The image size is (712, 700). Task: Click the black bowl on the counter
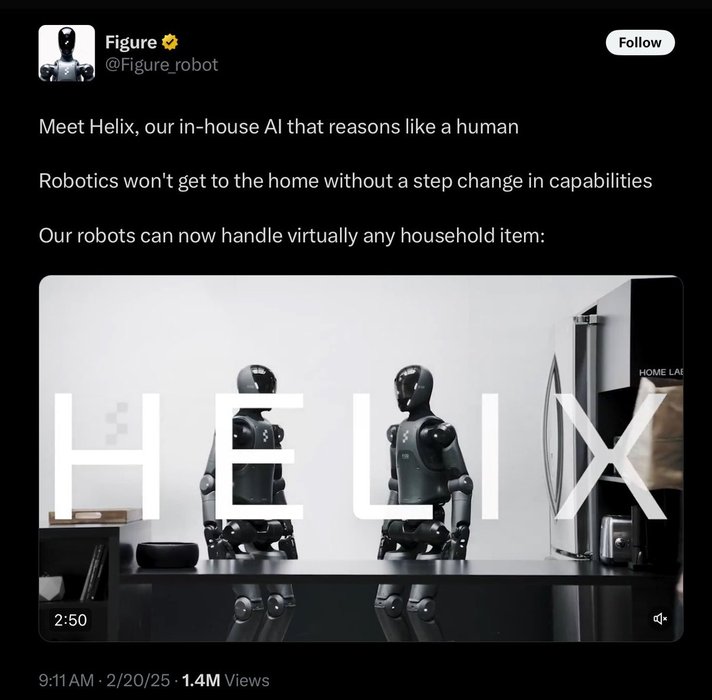(x=167, y=555)
